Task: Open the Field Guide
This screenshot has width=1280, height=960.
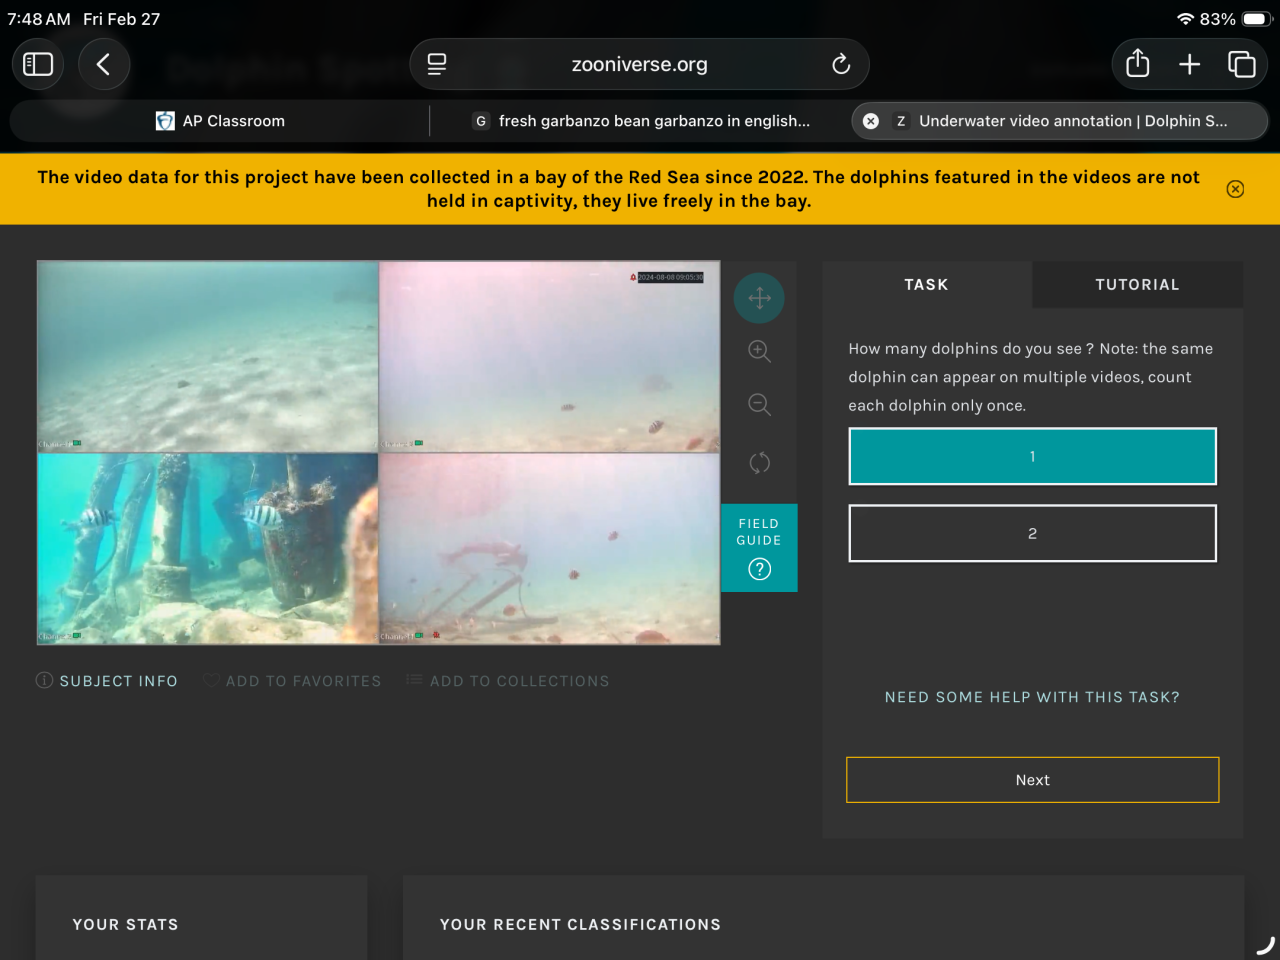Action: (x=759, y=548)
